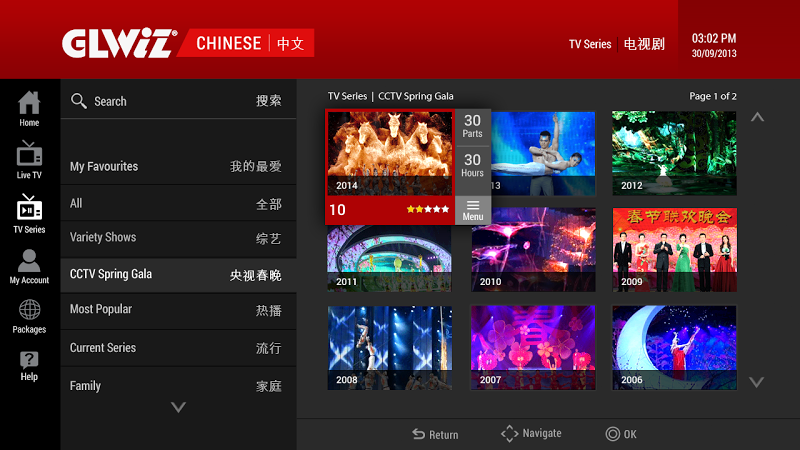Open the 2012 Spring Gala thumbnail
Image resolution: width=800 pixels, height=450 pixels.
point(674,153)
